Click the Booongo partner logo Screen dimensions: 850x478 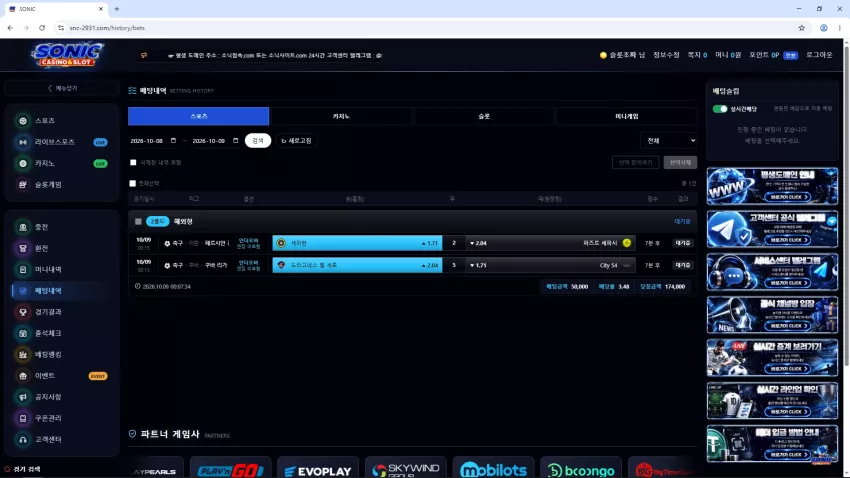click(x=581, y=470)
